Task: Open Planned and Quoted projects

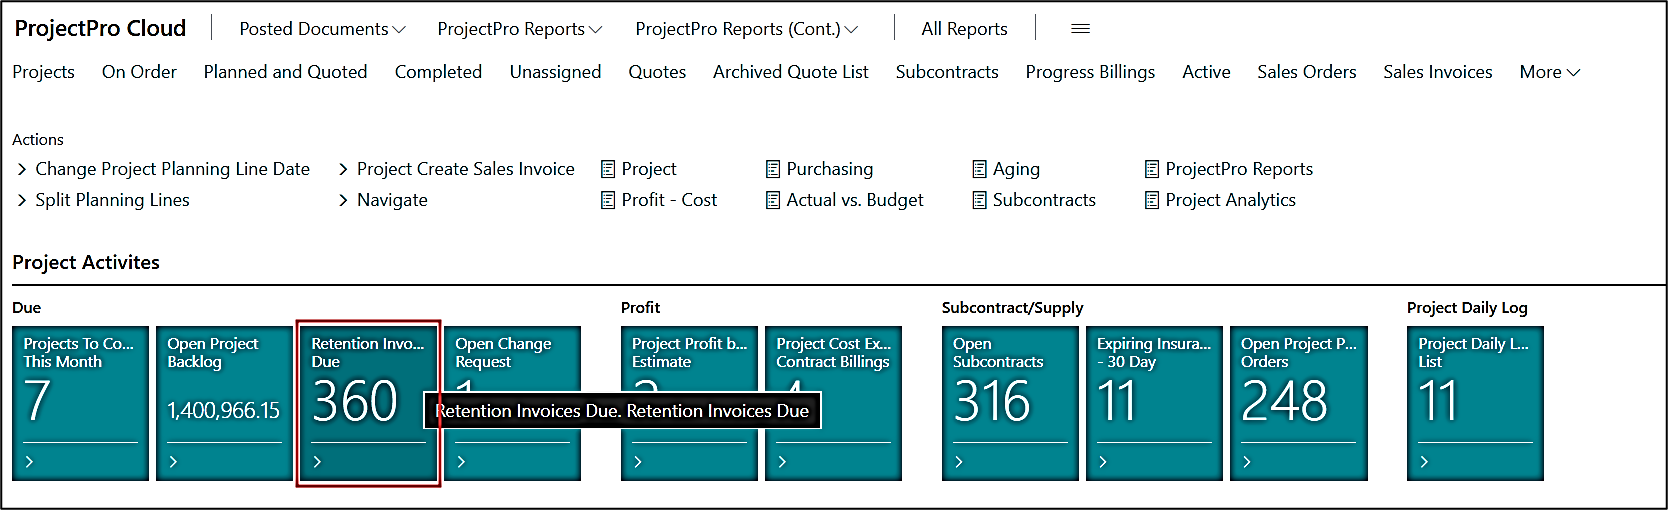Action: [x=285, y=72]
